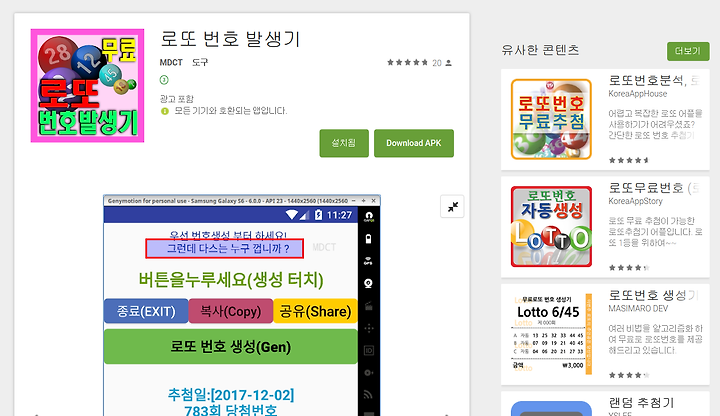Click the MASIMARO DEV developer name

(638, 309)
